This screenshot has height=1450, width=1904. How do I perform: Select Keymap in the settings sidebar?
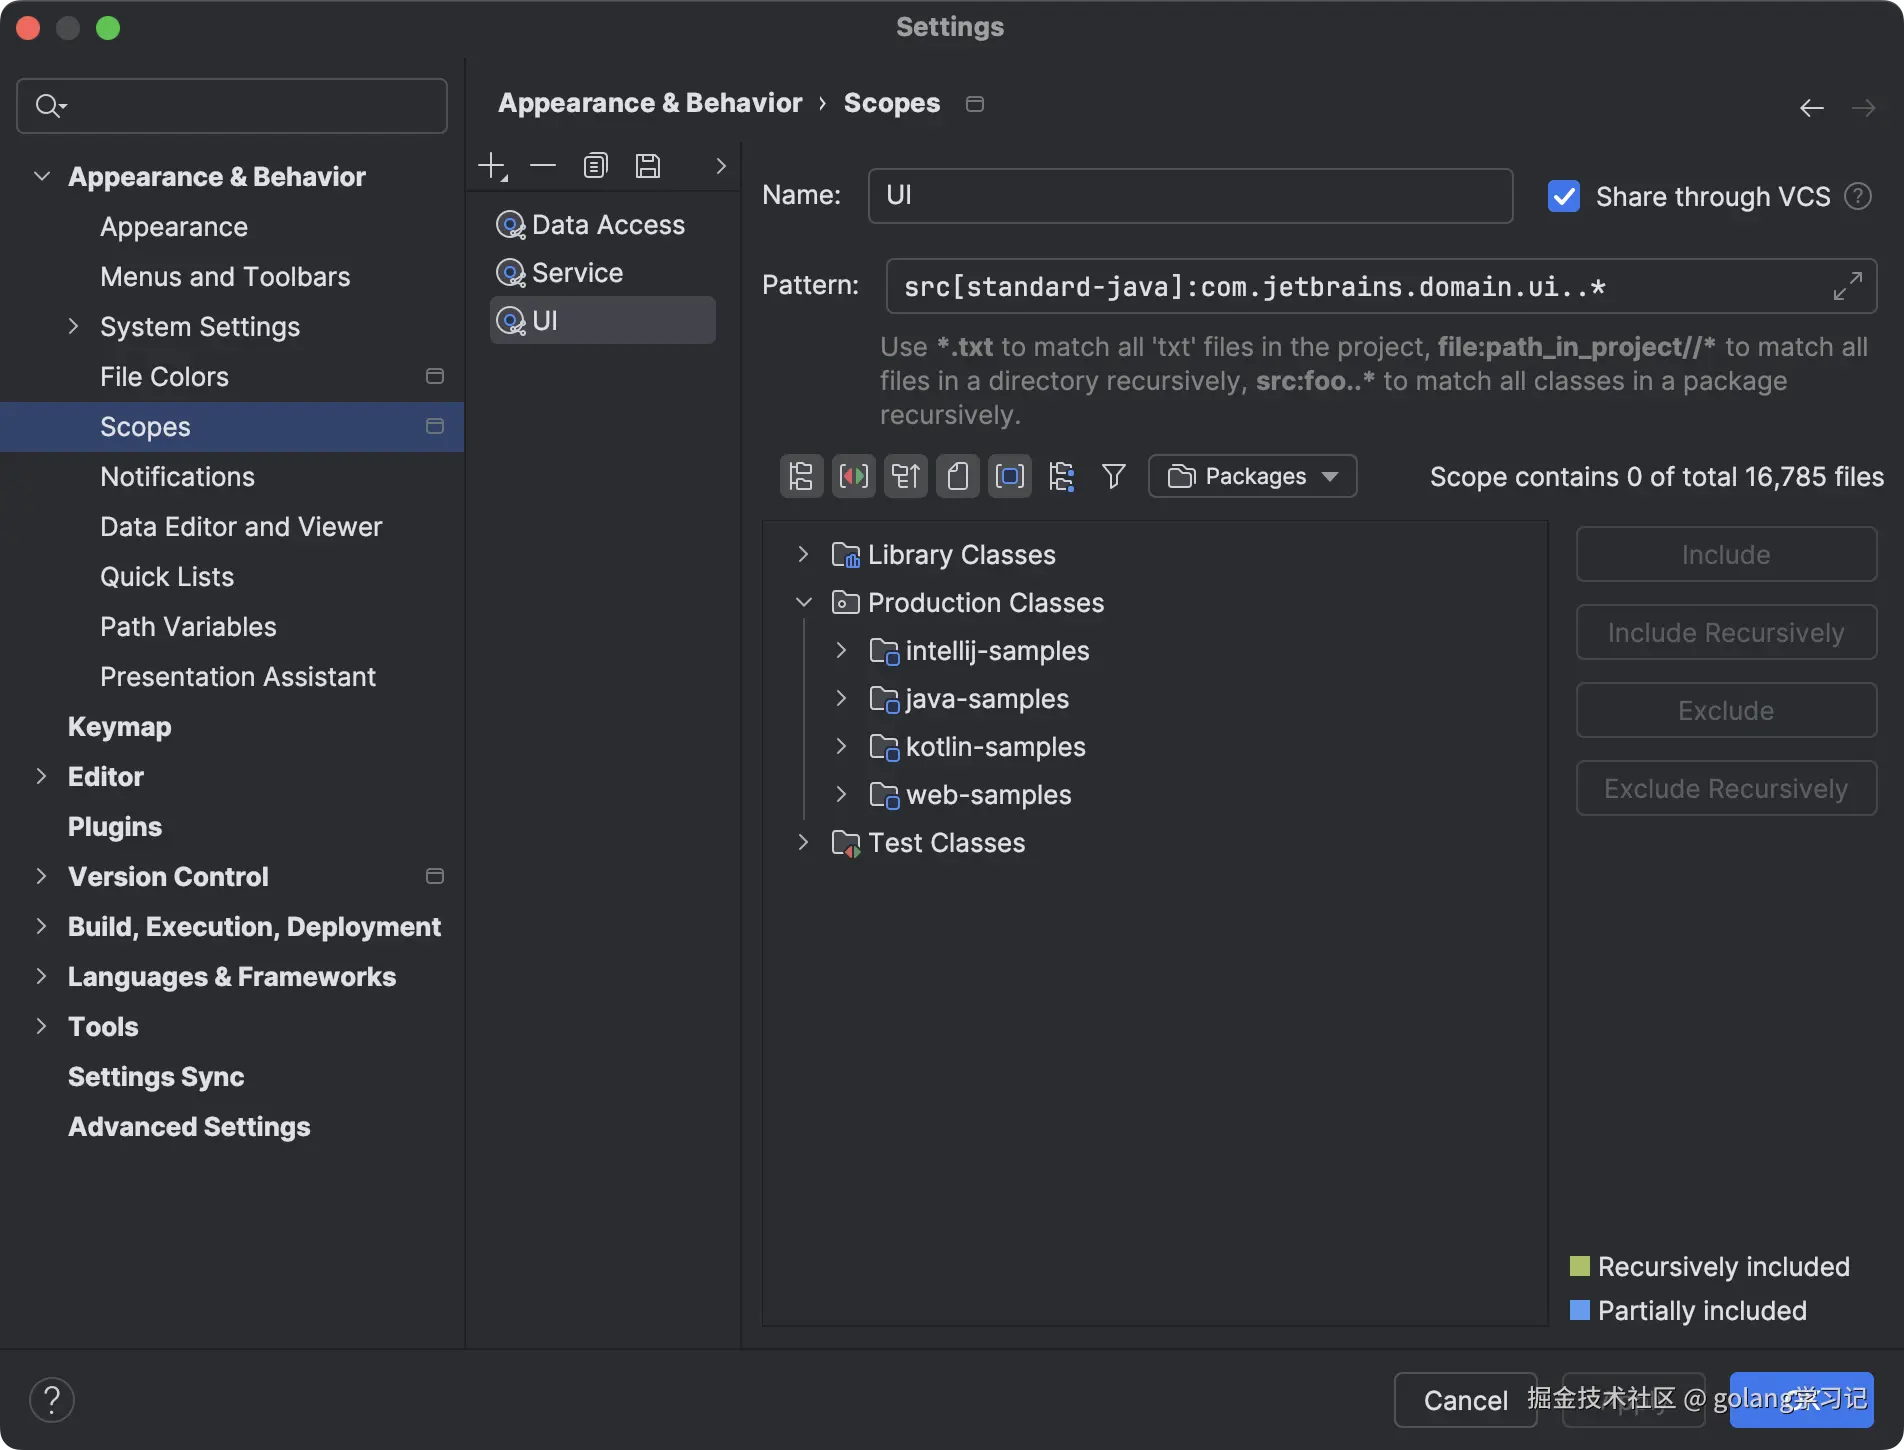tap(119, 727)
